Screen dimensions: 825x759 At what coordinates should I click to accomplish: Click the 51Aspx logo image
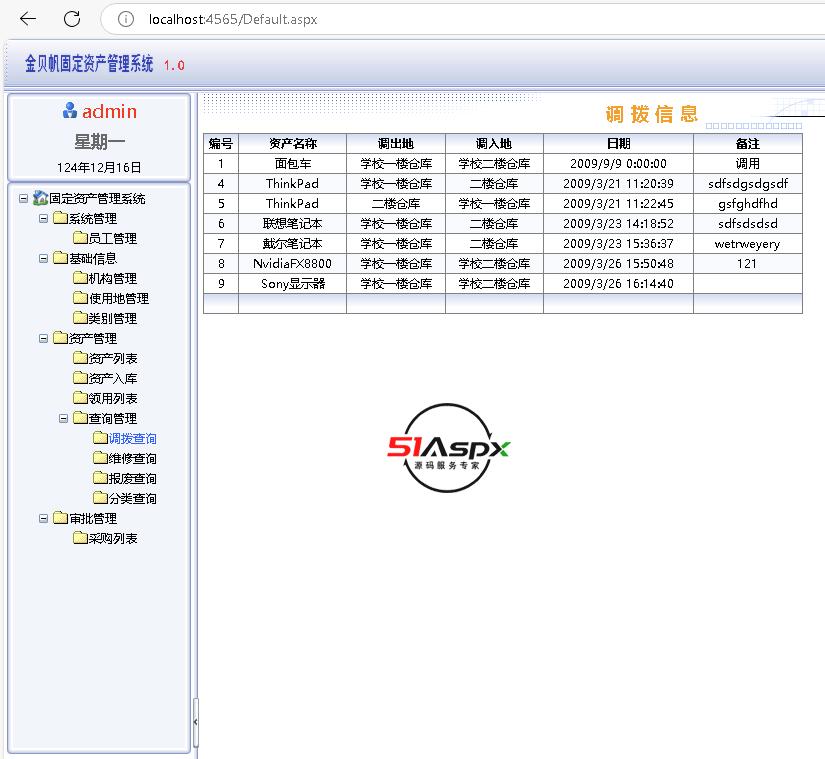point(448,448)
